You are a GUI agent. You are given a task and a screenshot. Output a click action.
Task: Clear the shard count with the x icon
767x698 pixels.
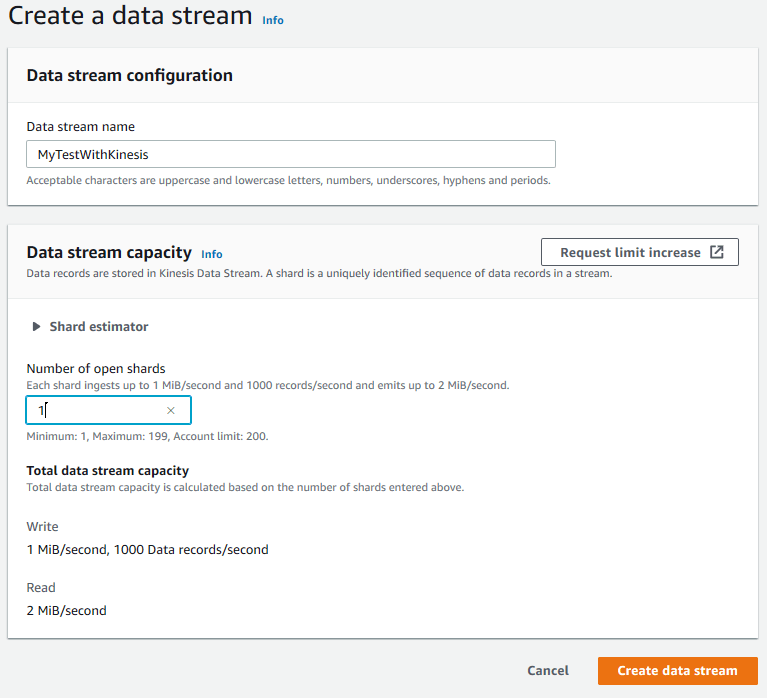click(x=171, y=410)
